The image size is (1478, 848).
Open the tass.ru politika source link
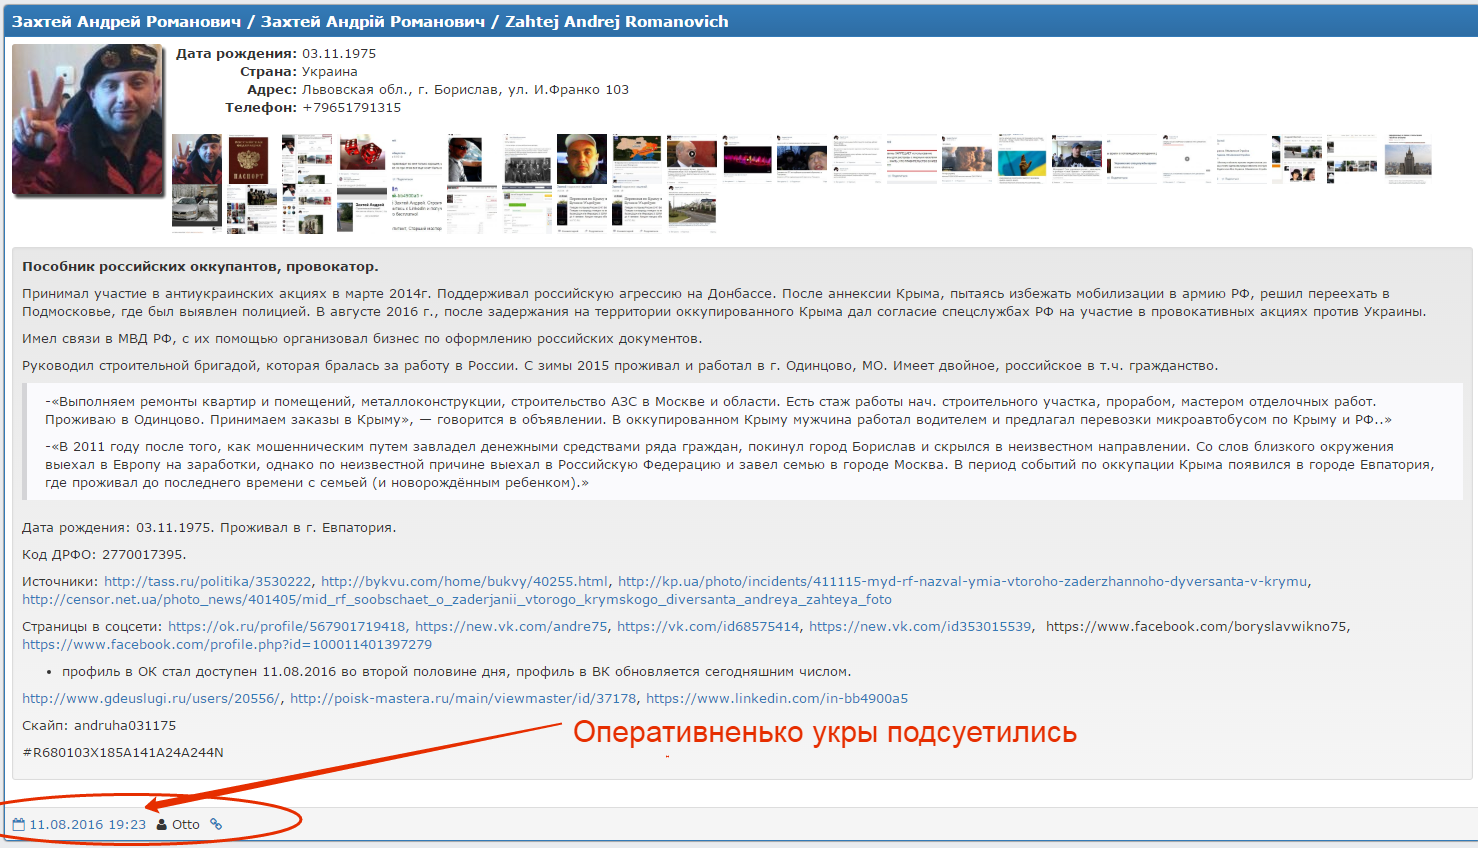click(207, 582)
